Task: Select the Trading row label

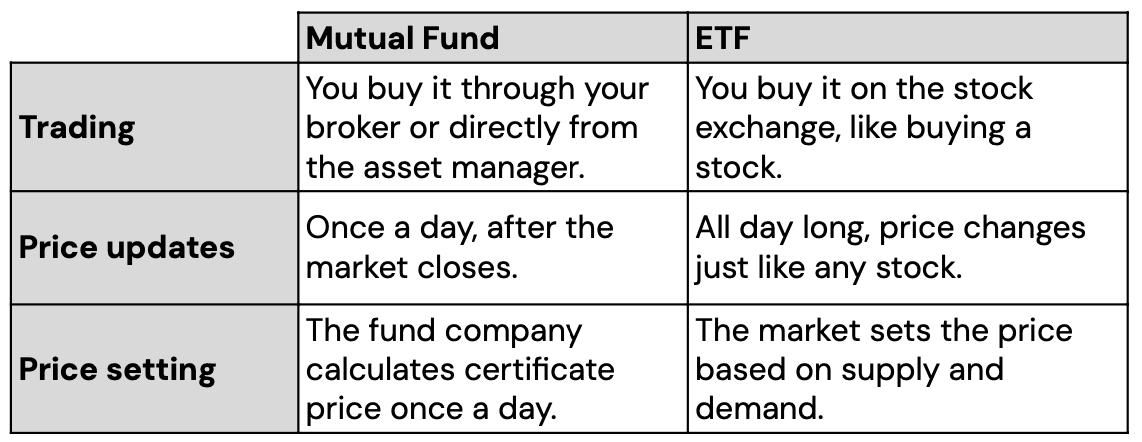Action: [77, 128]
